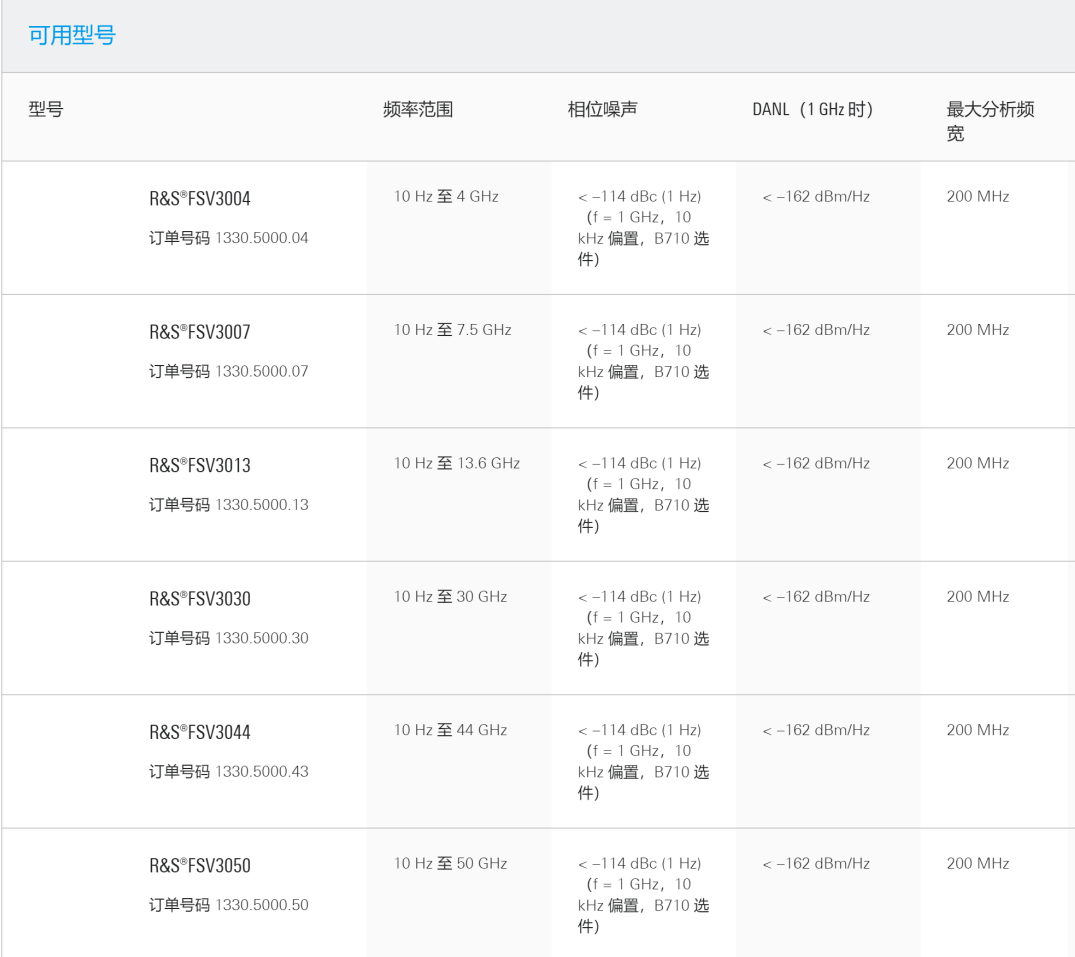The width and height of the screenshot is (1075, 957).
Task: Click the DANL (1 GHz 时) column header
Action: [x=812, y=109]
